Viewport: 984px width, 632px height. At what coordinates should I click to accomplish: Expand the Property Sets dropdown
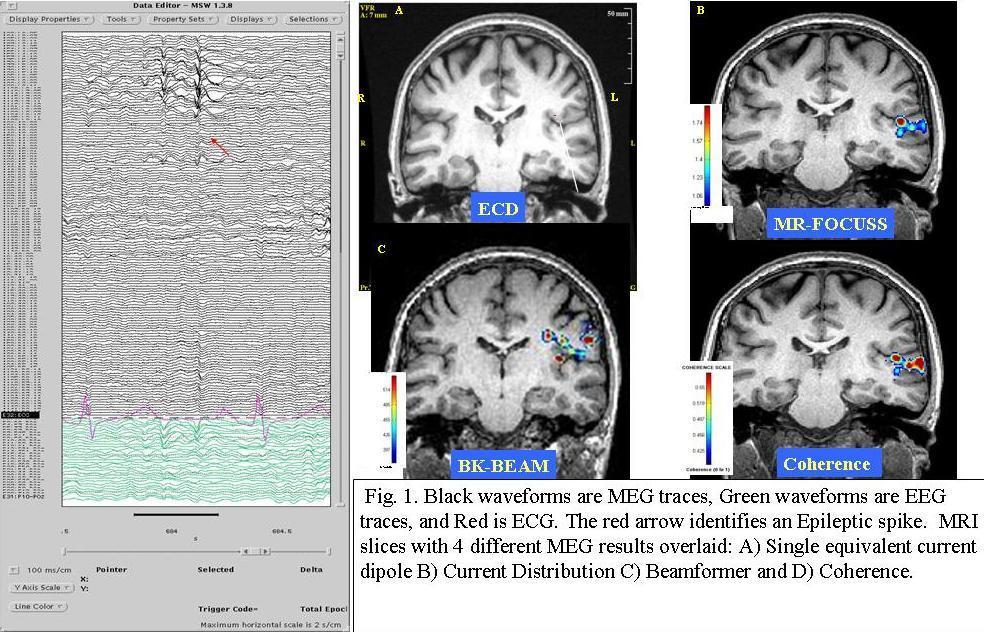184,19
